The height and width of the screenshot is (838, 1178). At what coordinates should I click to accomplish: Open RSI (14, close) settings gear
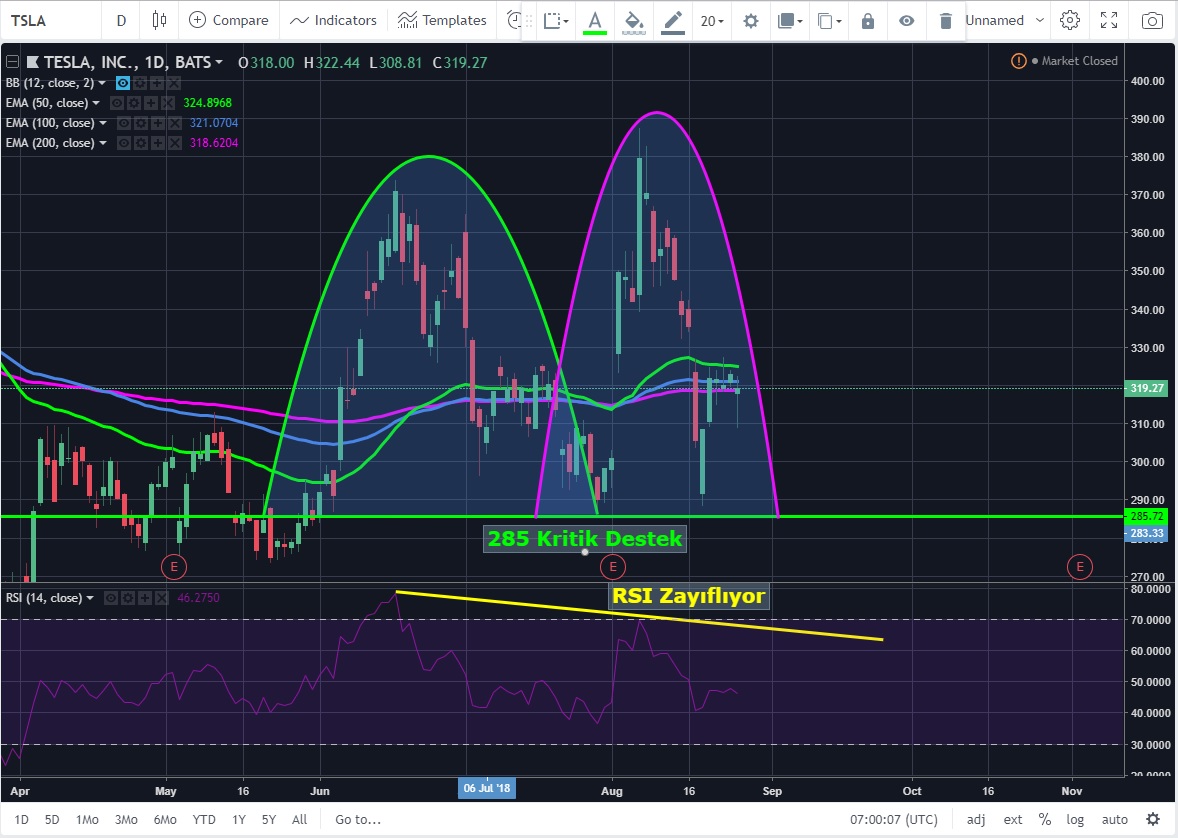pos(128,598)
